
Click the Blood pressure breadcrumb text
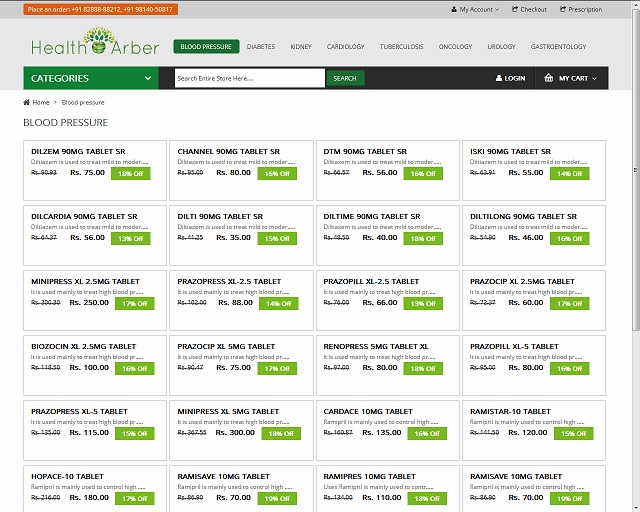click(83, 102)
